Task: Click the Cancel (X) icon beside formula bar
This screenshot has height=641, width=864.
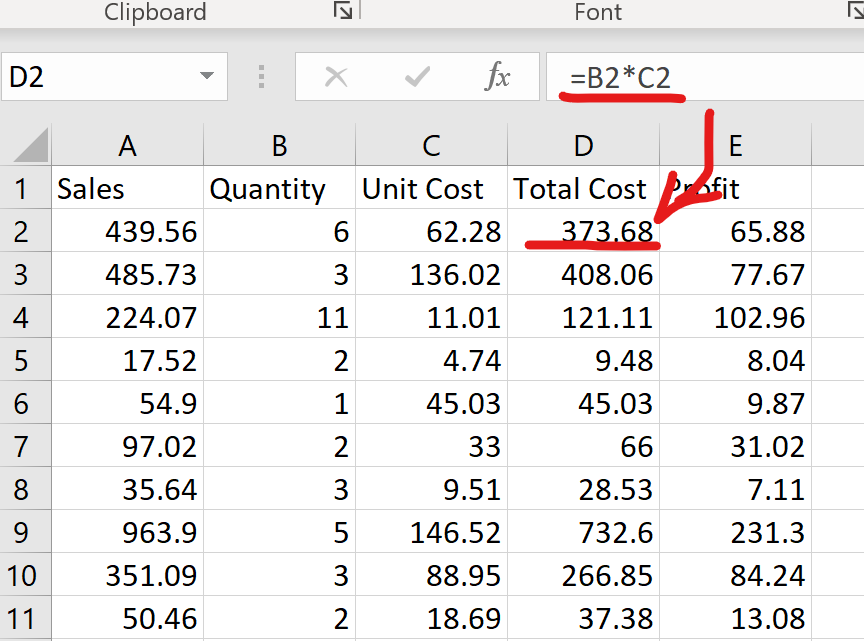Action: pos(337,78)
